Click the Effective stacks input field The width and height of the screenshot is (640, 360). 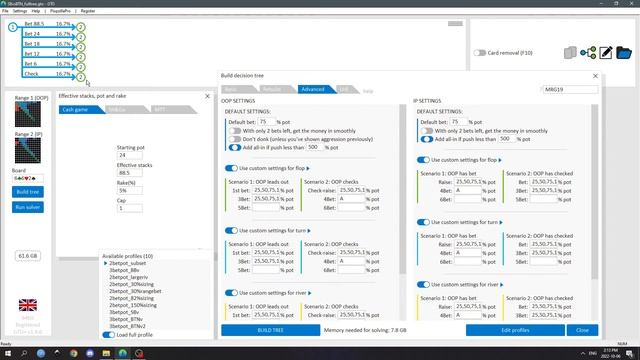(x=130, y=173)
